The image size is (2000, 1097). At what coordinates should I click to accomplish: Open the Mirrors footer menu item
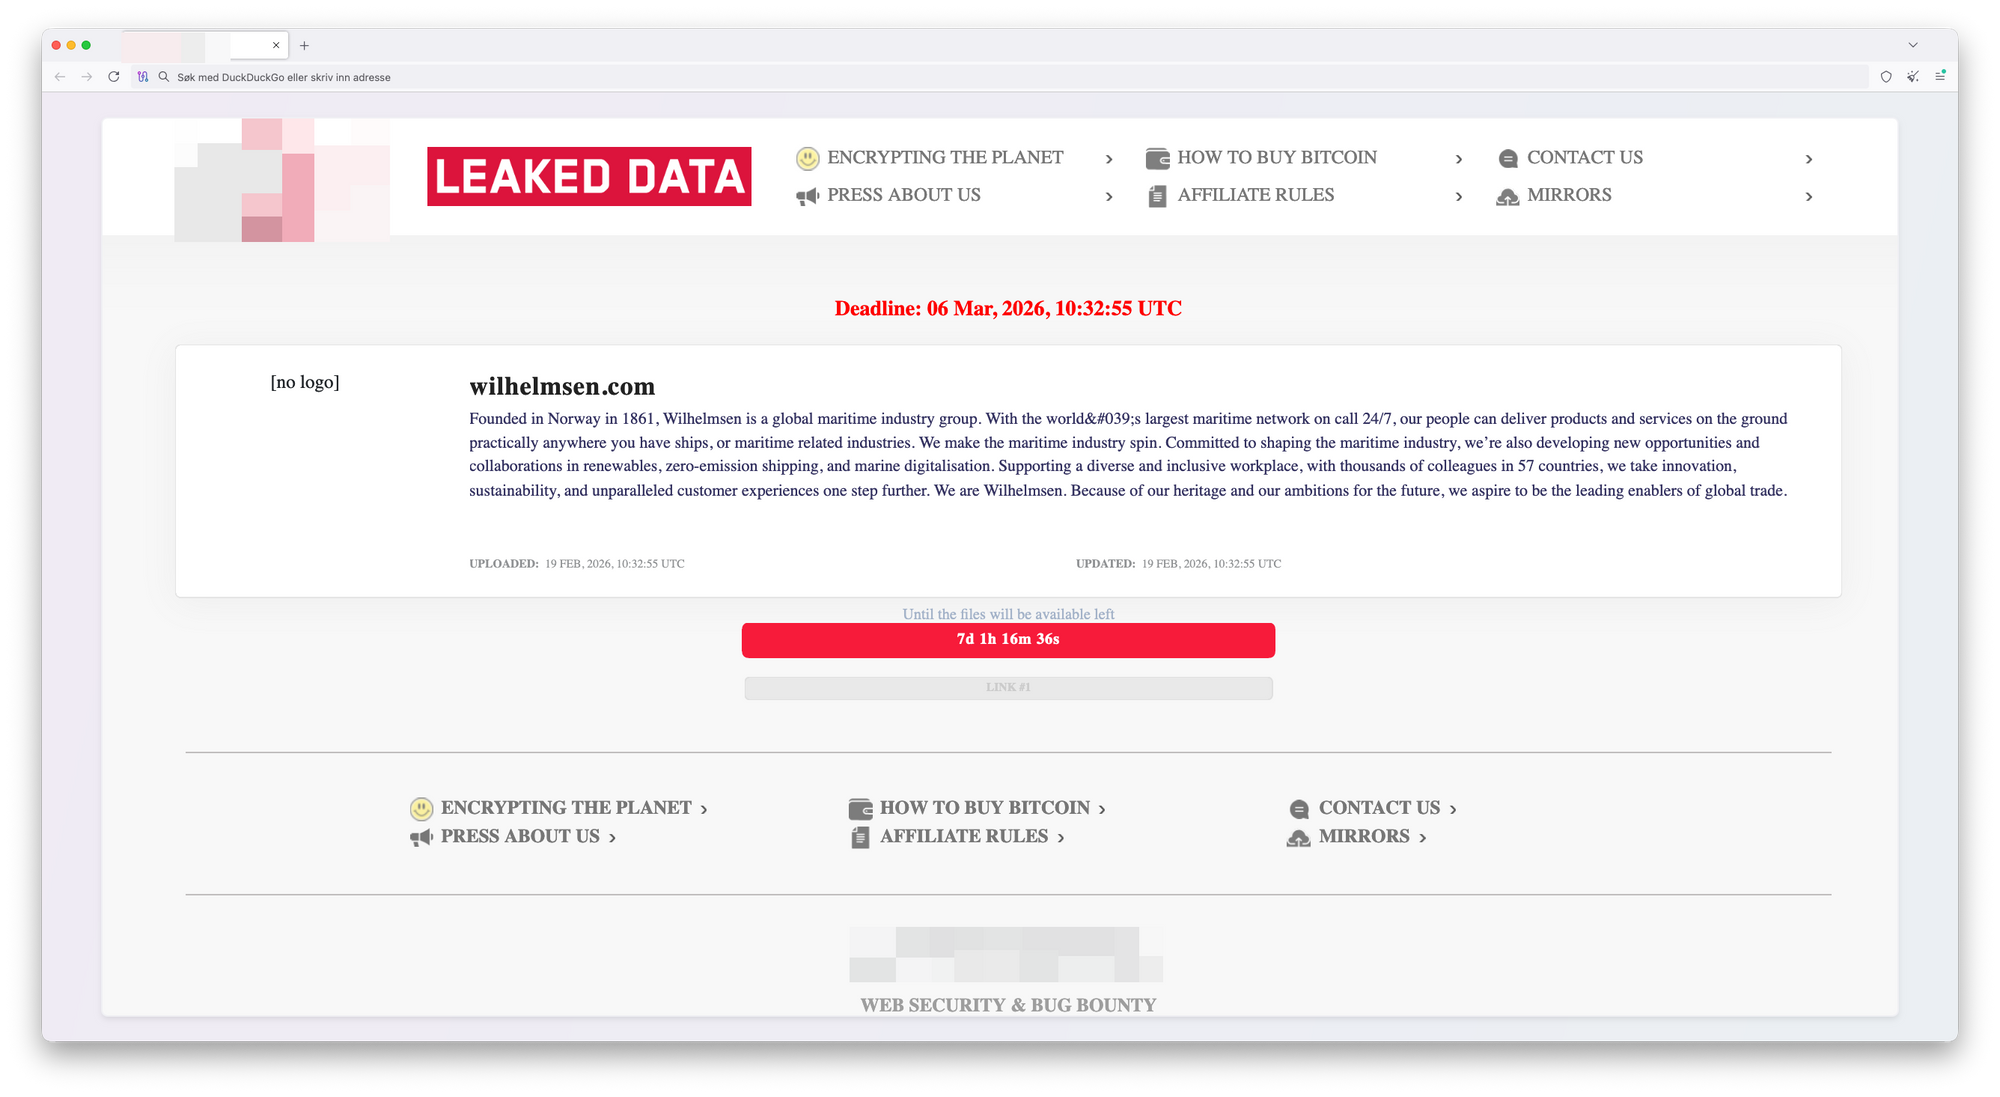(1363, 837)
